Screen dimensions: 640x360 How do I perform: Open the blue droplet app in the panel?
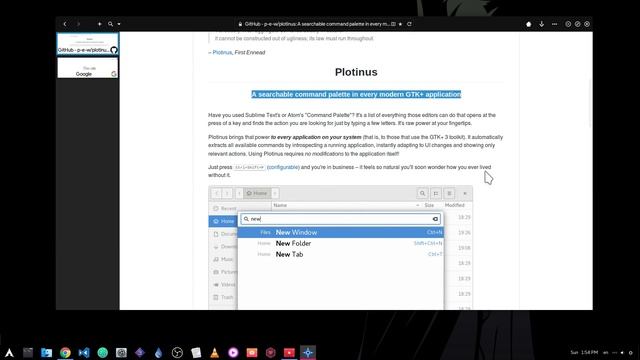pyautogui.click(x=158, y=353)
